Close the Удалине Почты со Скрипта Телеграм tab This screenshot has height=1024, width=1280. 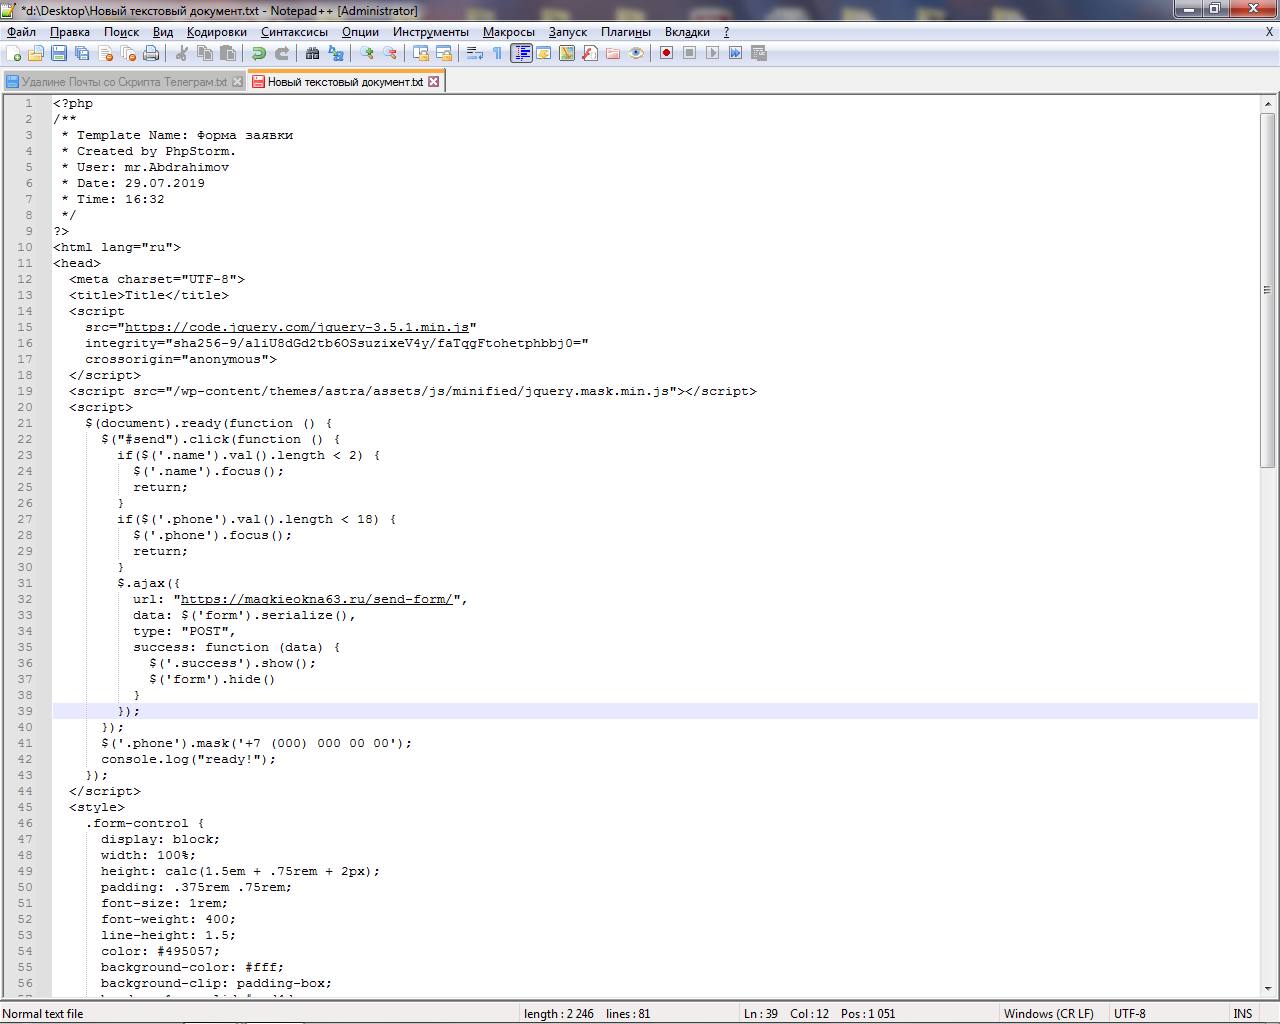pyautogui.click(x=237, y=82)
